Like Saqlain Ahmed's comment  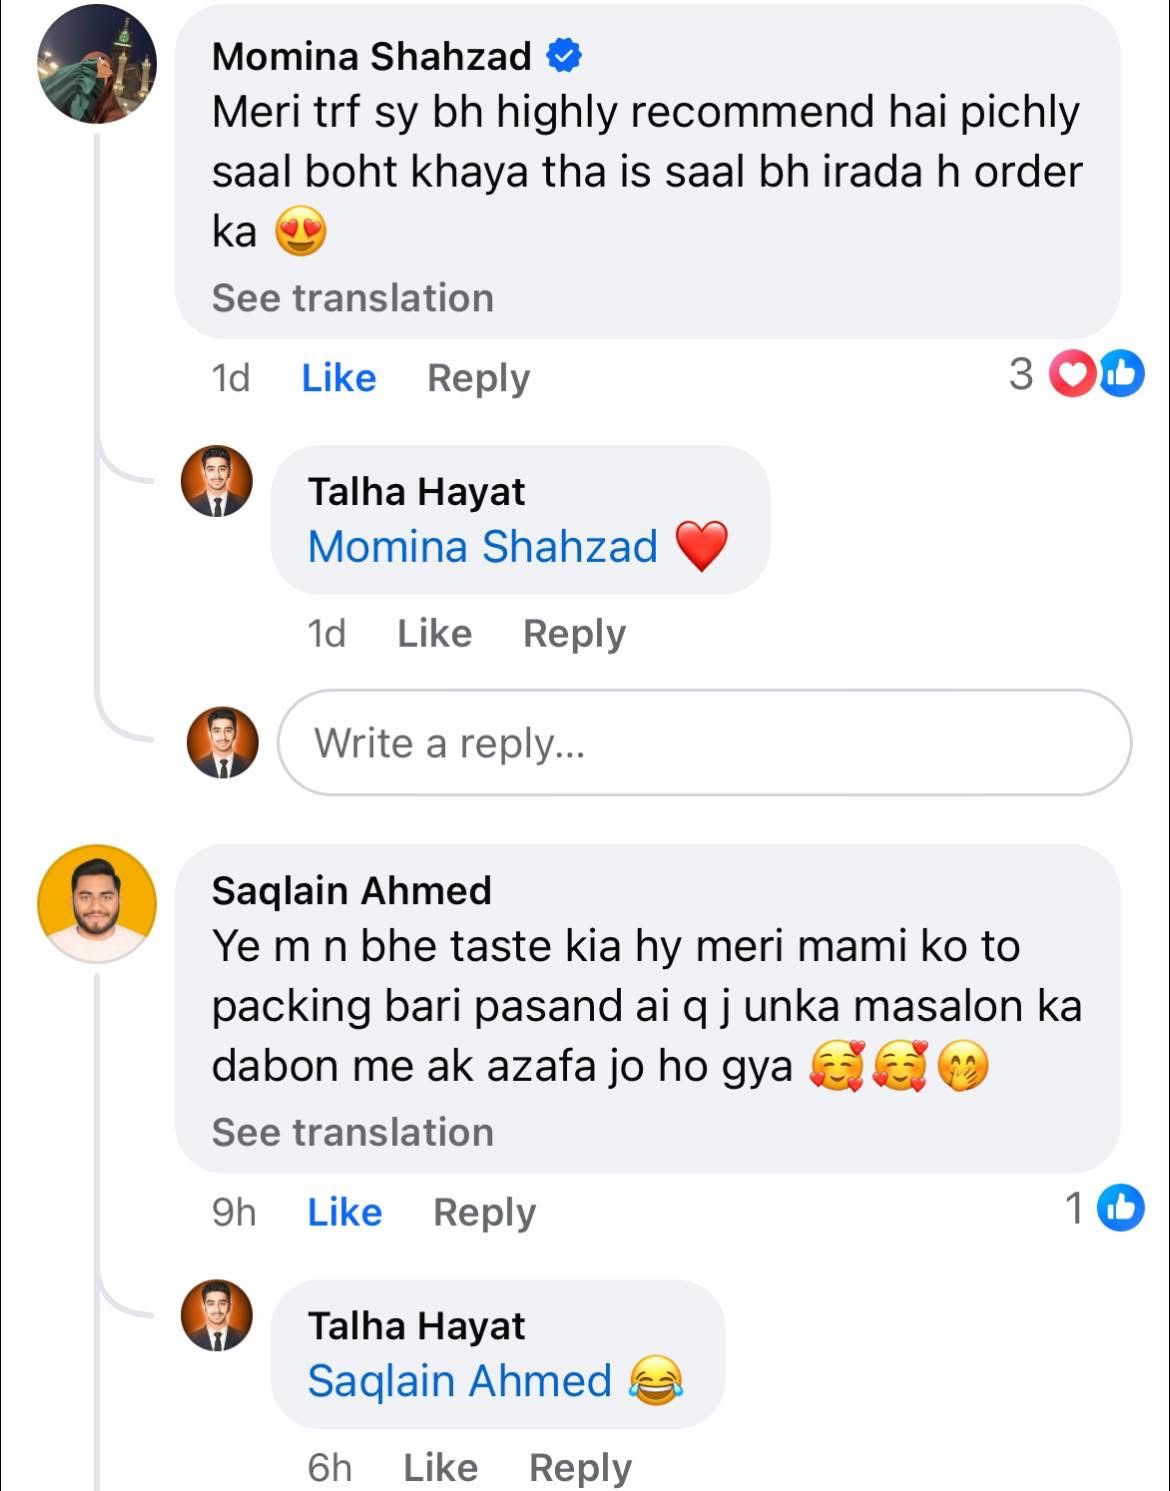click(x=345, y=1212)
